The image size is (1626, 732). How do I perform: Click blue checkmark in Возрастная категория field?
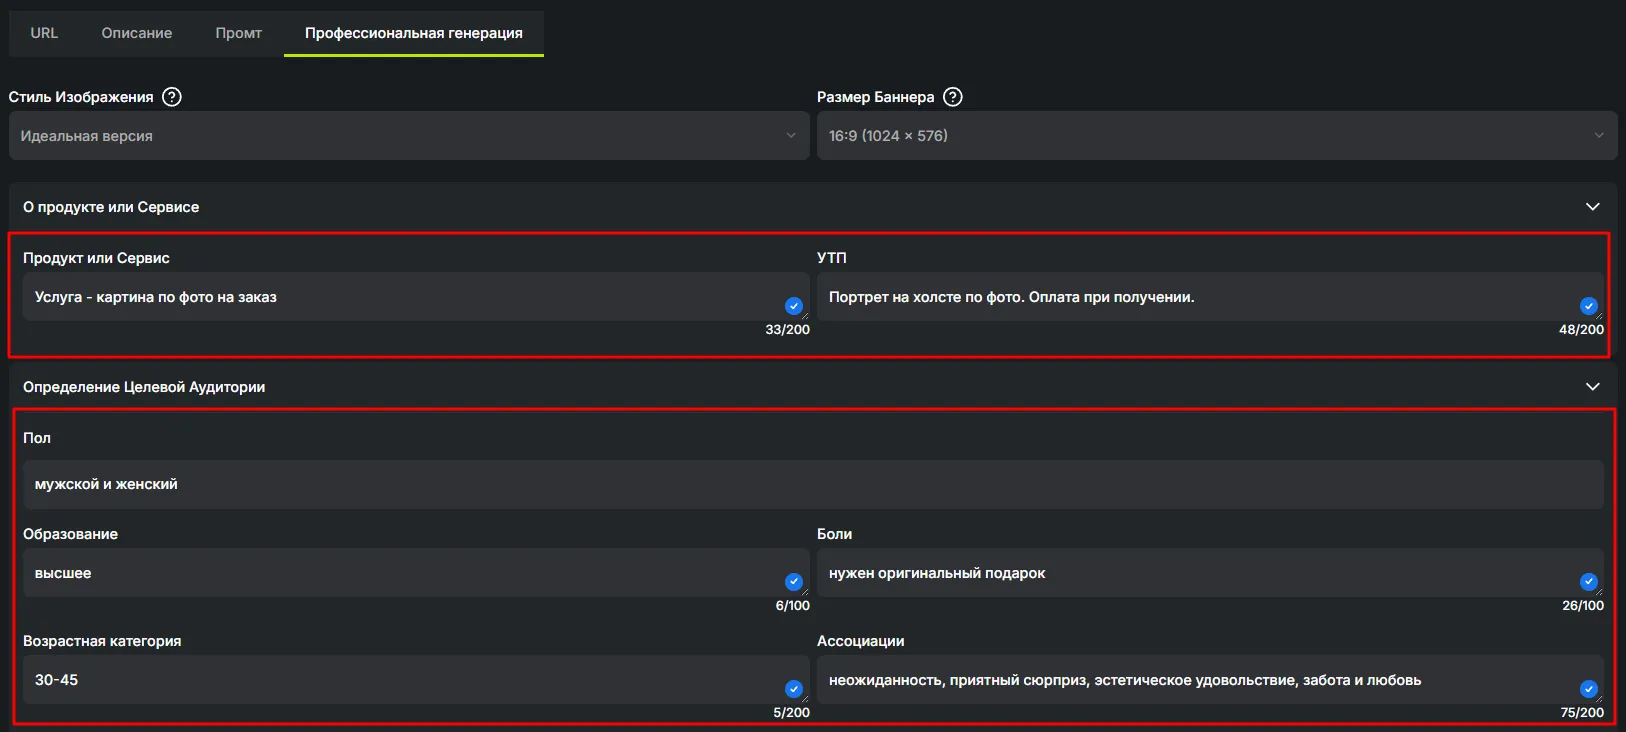pyautogui.click(x=794, y=689)
